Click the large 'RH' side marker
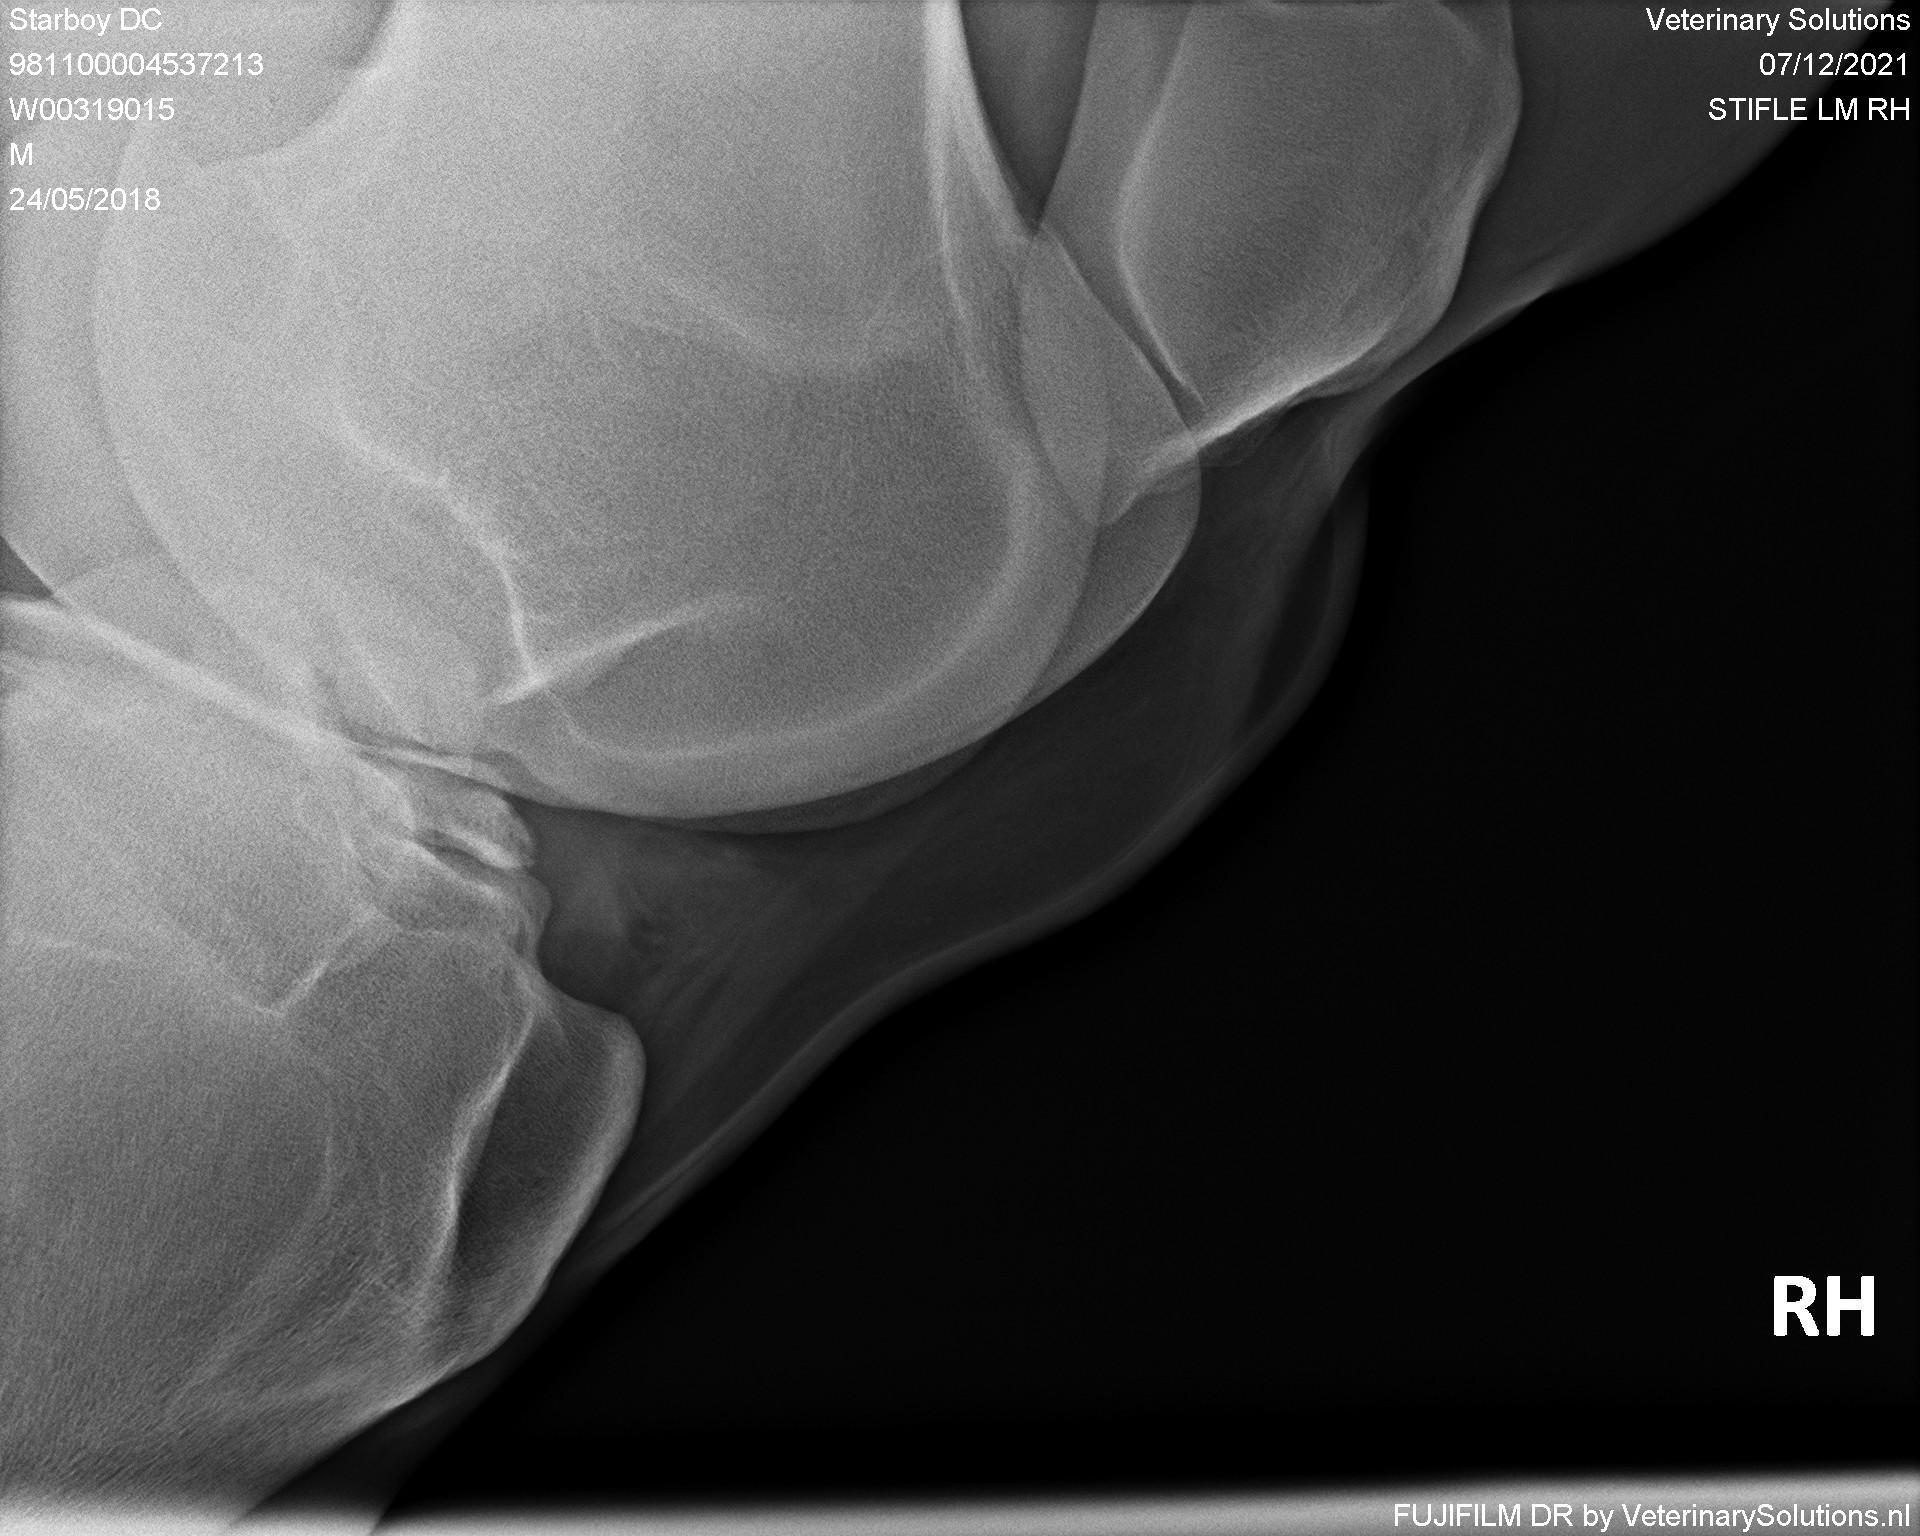 [x=1823, y=1307]
